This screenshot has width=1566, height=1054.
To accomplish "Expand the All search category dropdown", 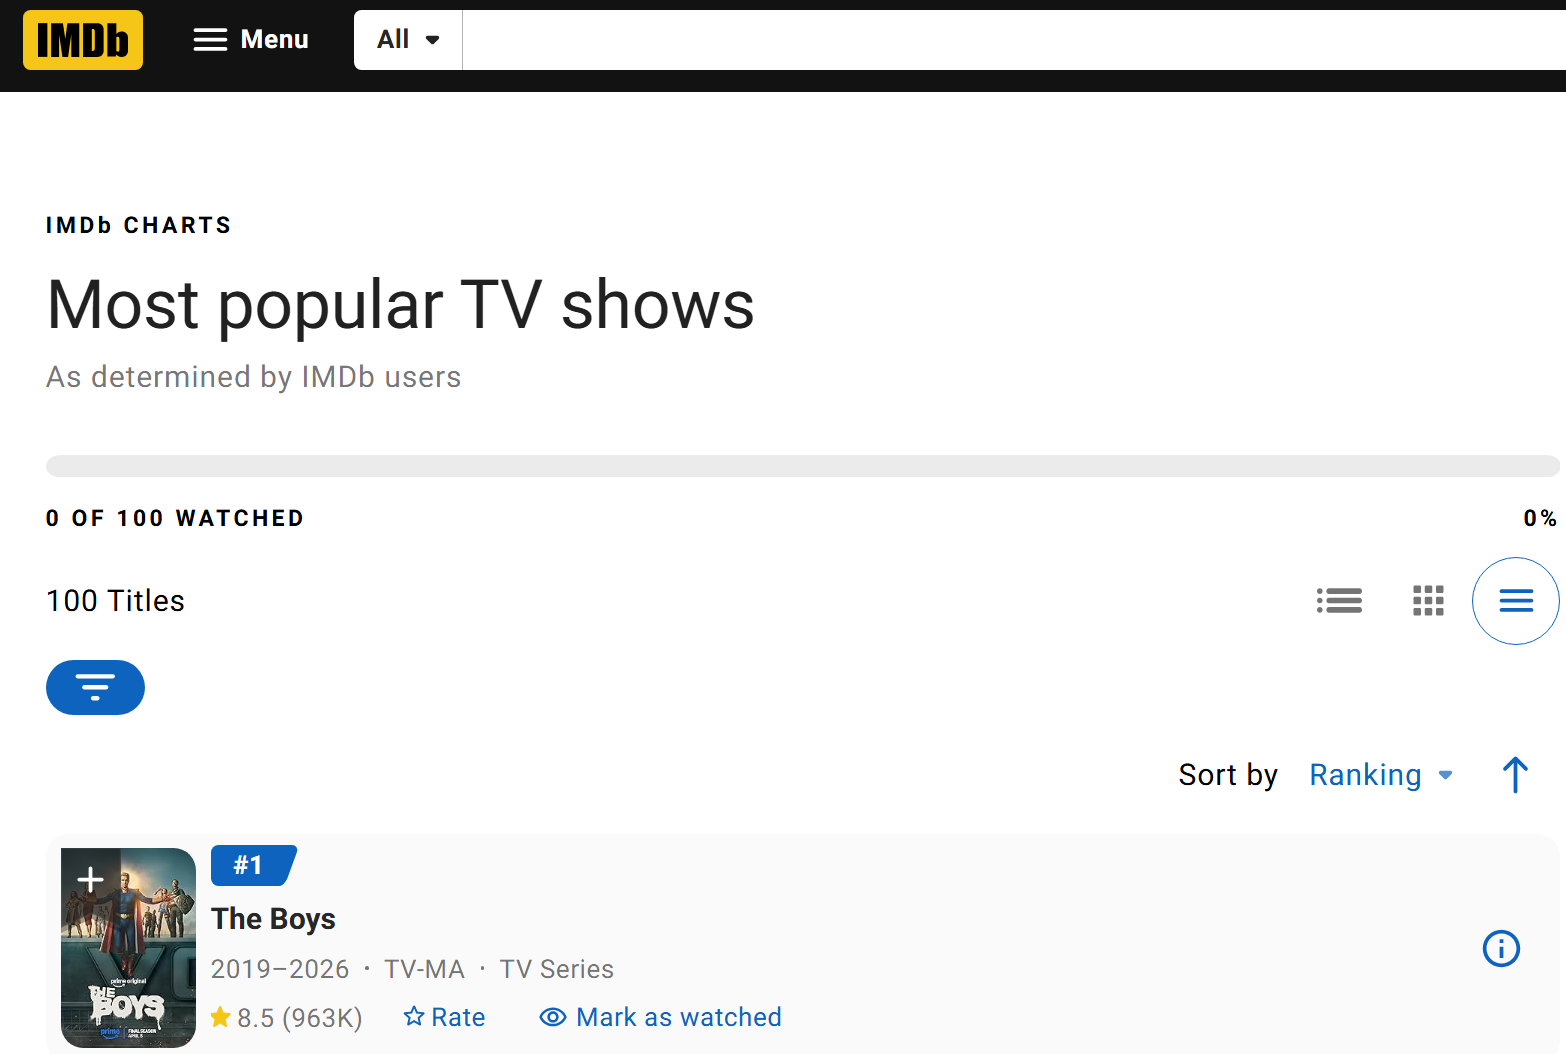I will 408,40.
